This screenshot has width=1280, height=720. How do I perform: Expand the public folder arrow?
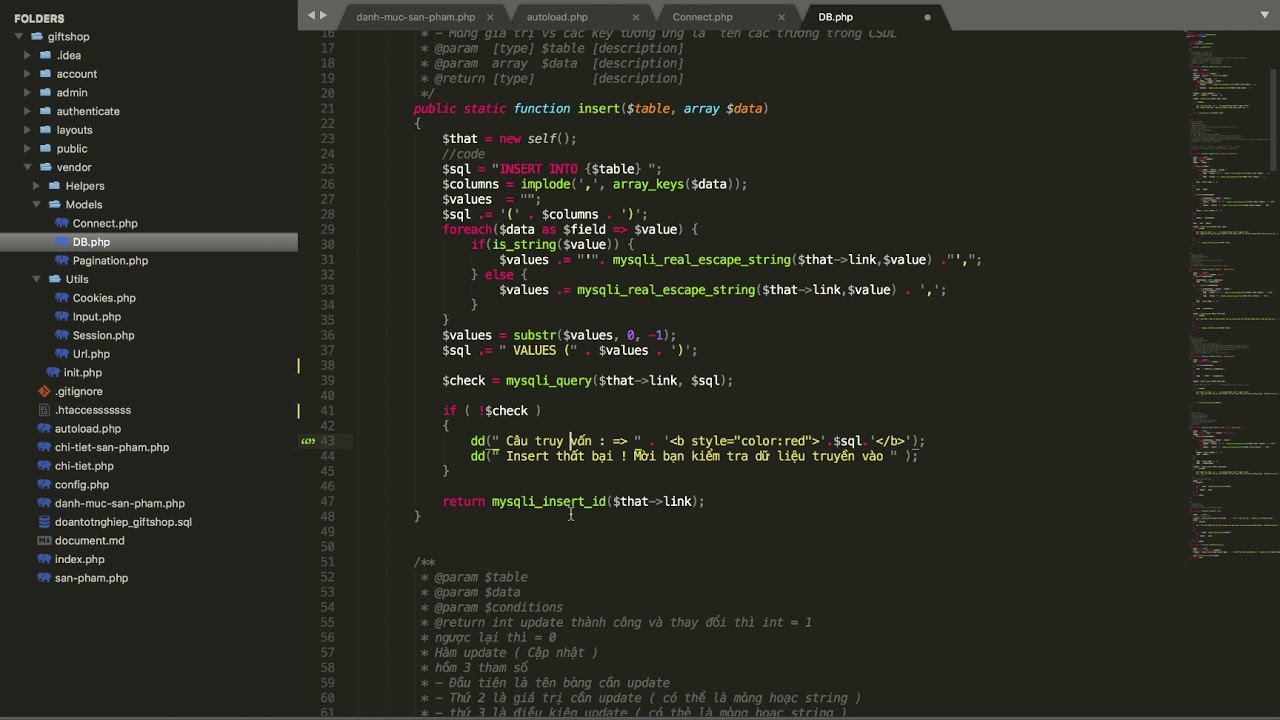pos(27,149)
